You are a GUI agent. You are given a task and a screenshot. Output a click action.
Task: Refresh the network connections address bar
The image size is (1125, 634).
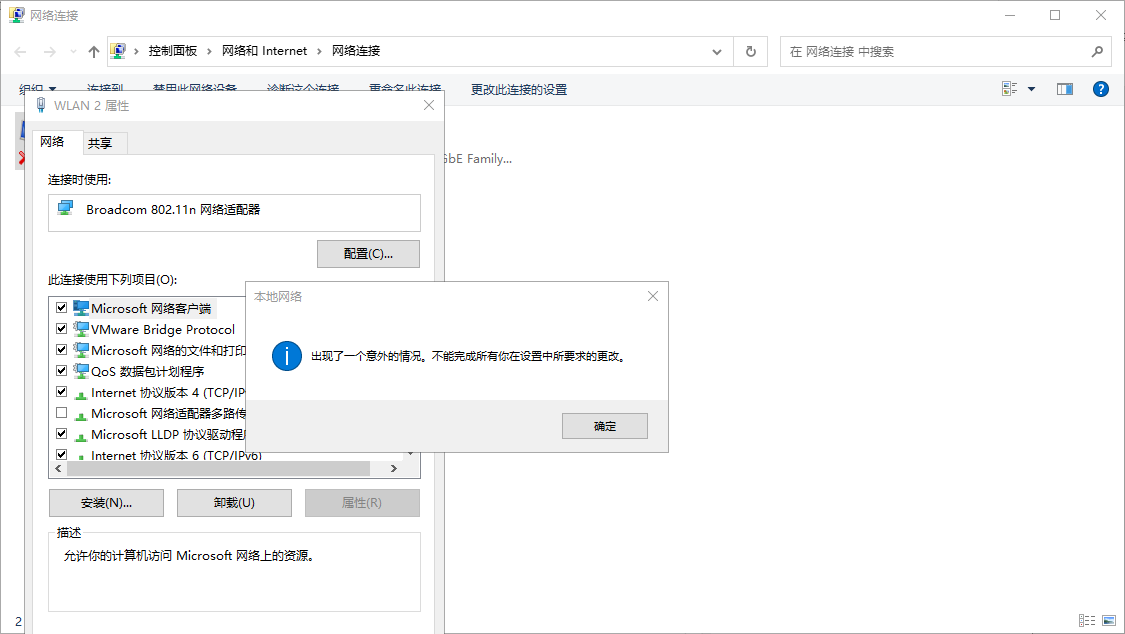[751, 51]
